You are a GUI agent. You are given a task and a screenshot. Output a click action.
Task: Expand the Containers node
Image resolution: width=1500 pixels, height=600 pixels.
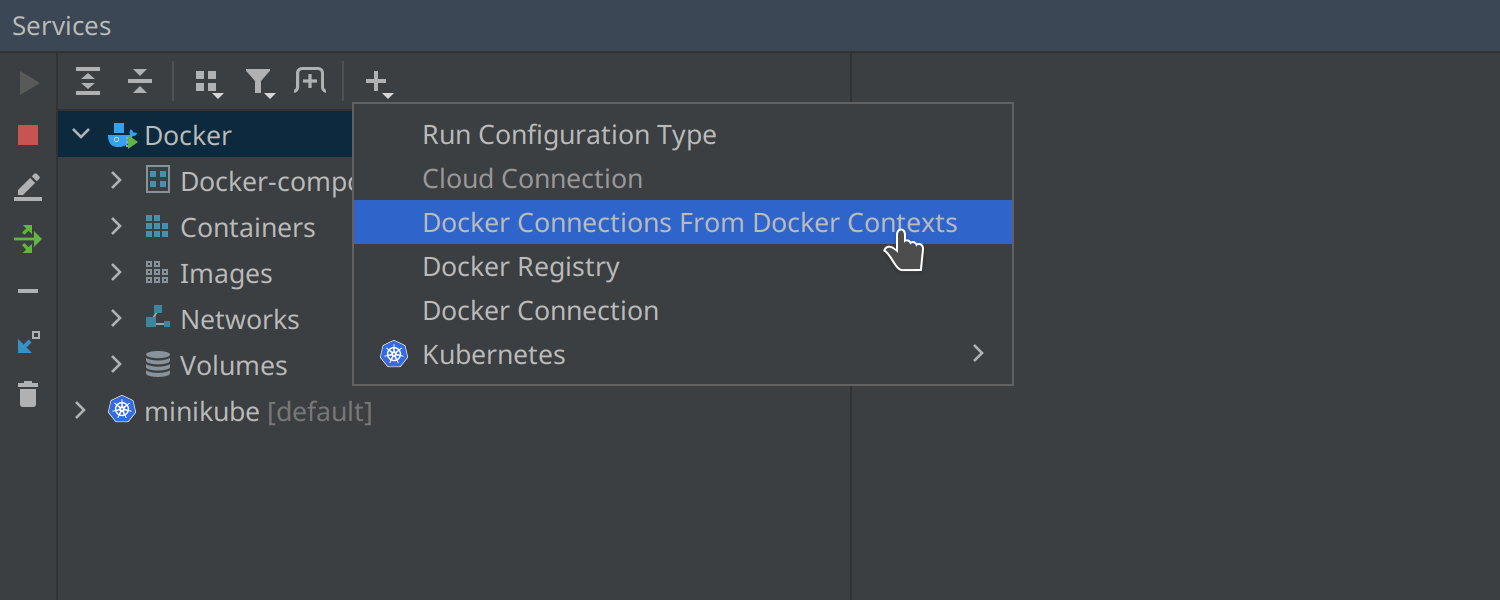116,227
